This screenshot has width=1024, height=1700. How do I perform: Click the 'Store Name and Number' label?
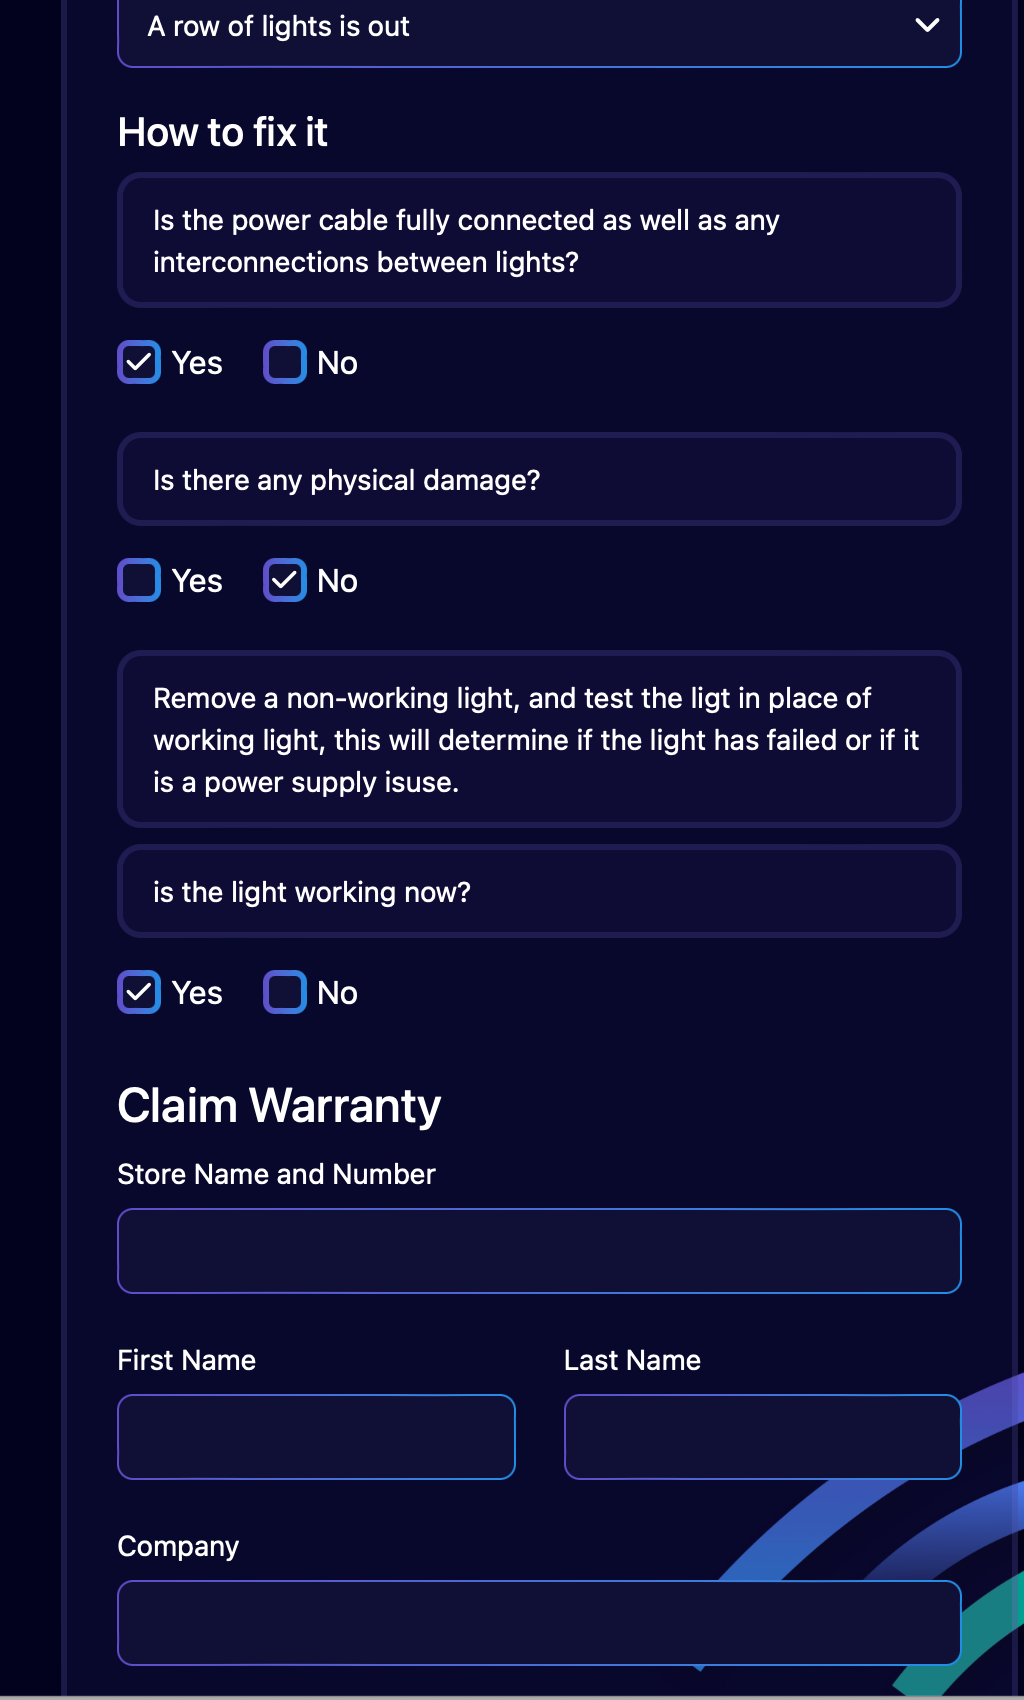point(276,1174)
